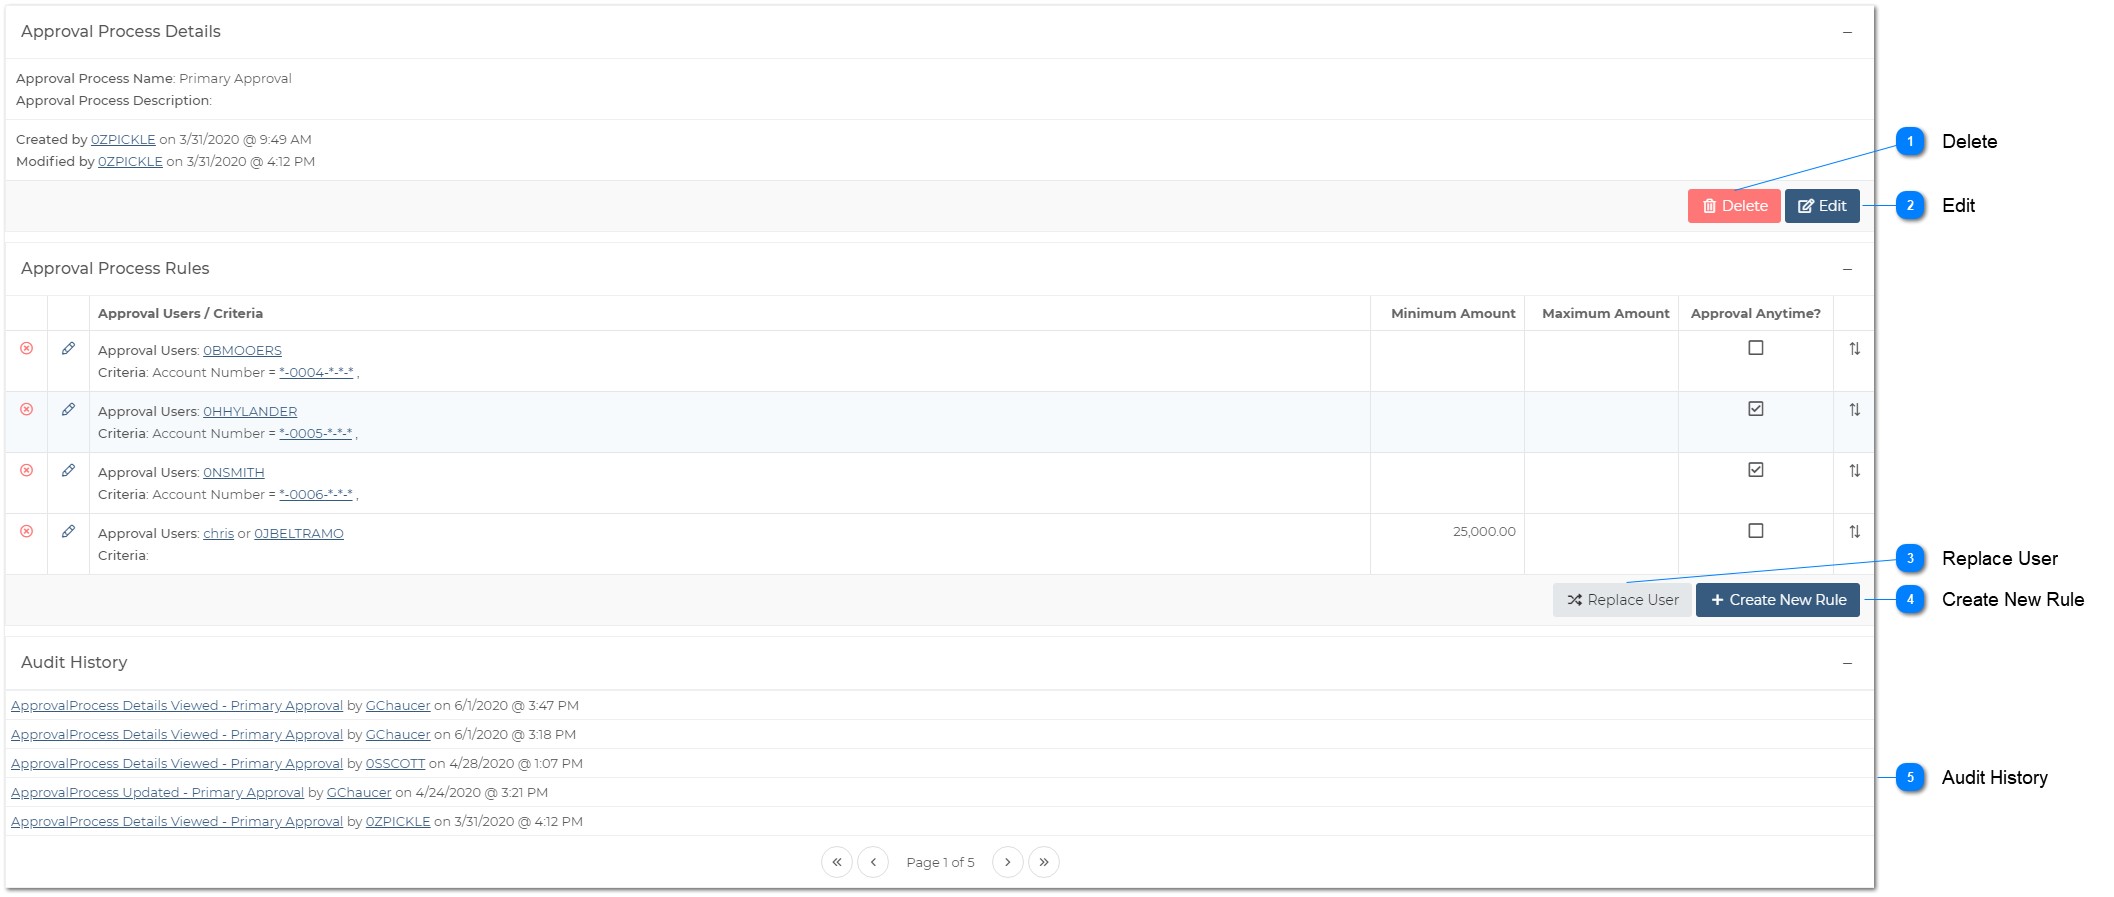
Task: Collapse the Approval Process Details panel
Action: click(x=1847, y=32)
